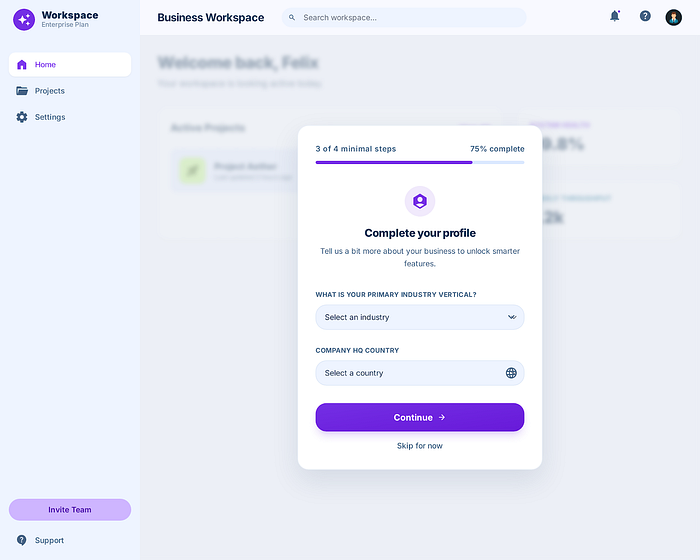Screen dimensions: 700x560
Task: Click the help question mark icon
Action: pyautogui.click(x=645, y=16)
